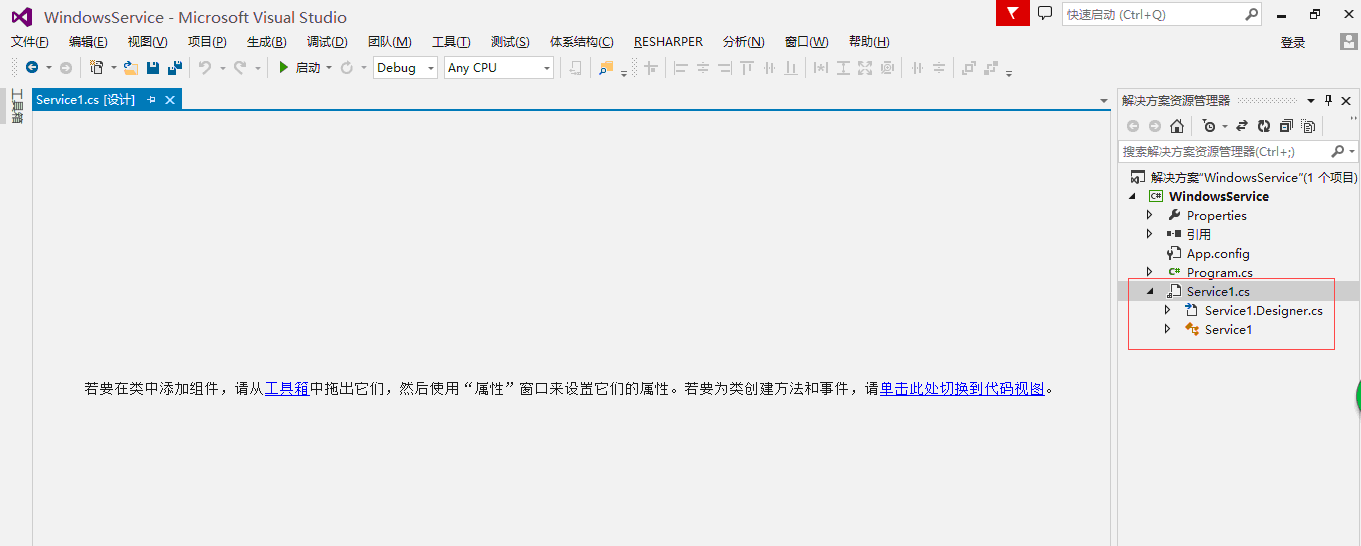Open file using the folder icon

tap(130, 67)
